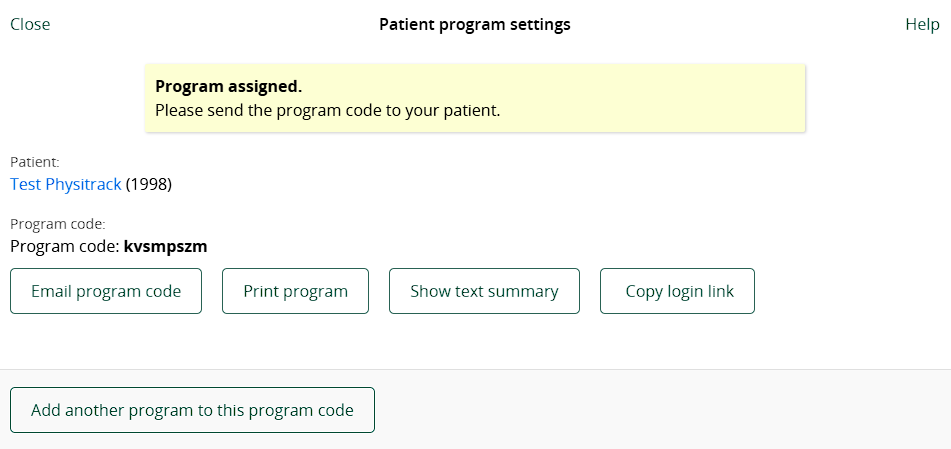Click the Email program code button
Viewport: 951px width, 449px height.
coord(106,291)
